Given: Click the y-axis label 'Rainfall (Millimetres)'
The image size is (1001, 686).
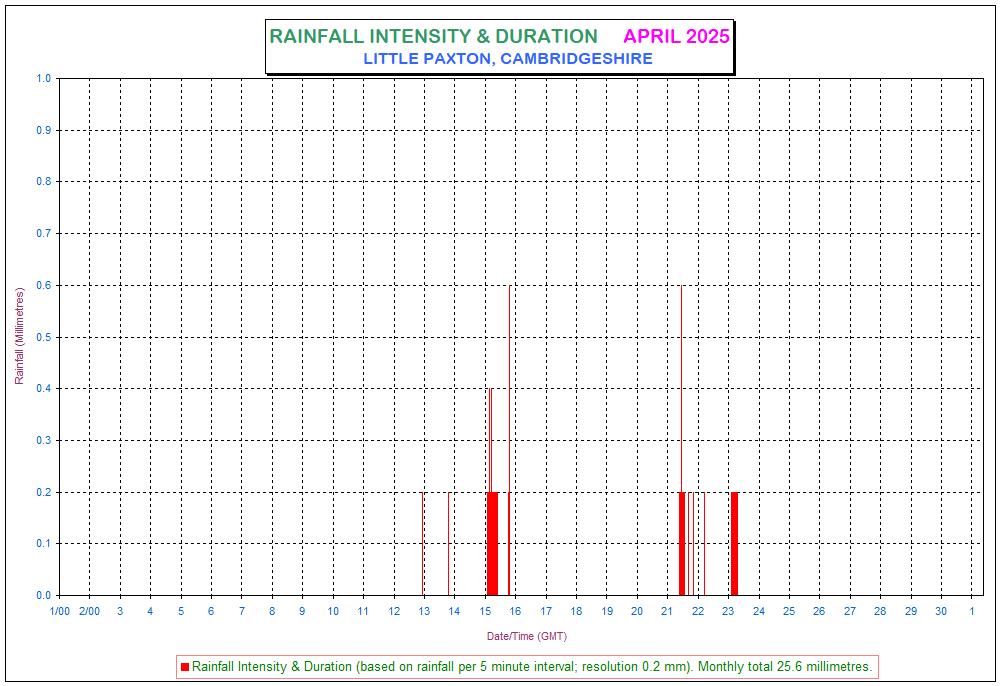Looking at the screenshot, I should tap(19, 336).
